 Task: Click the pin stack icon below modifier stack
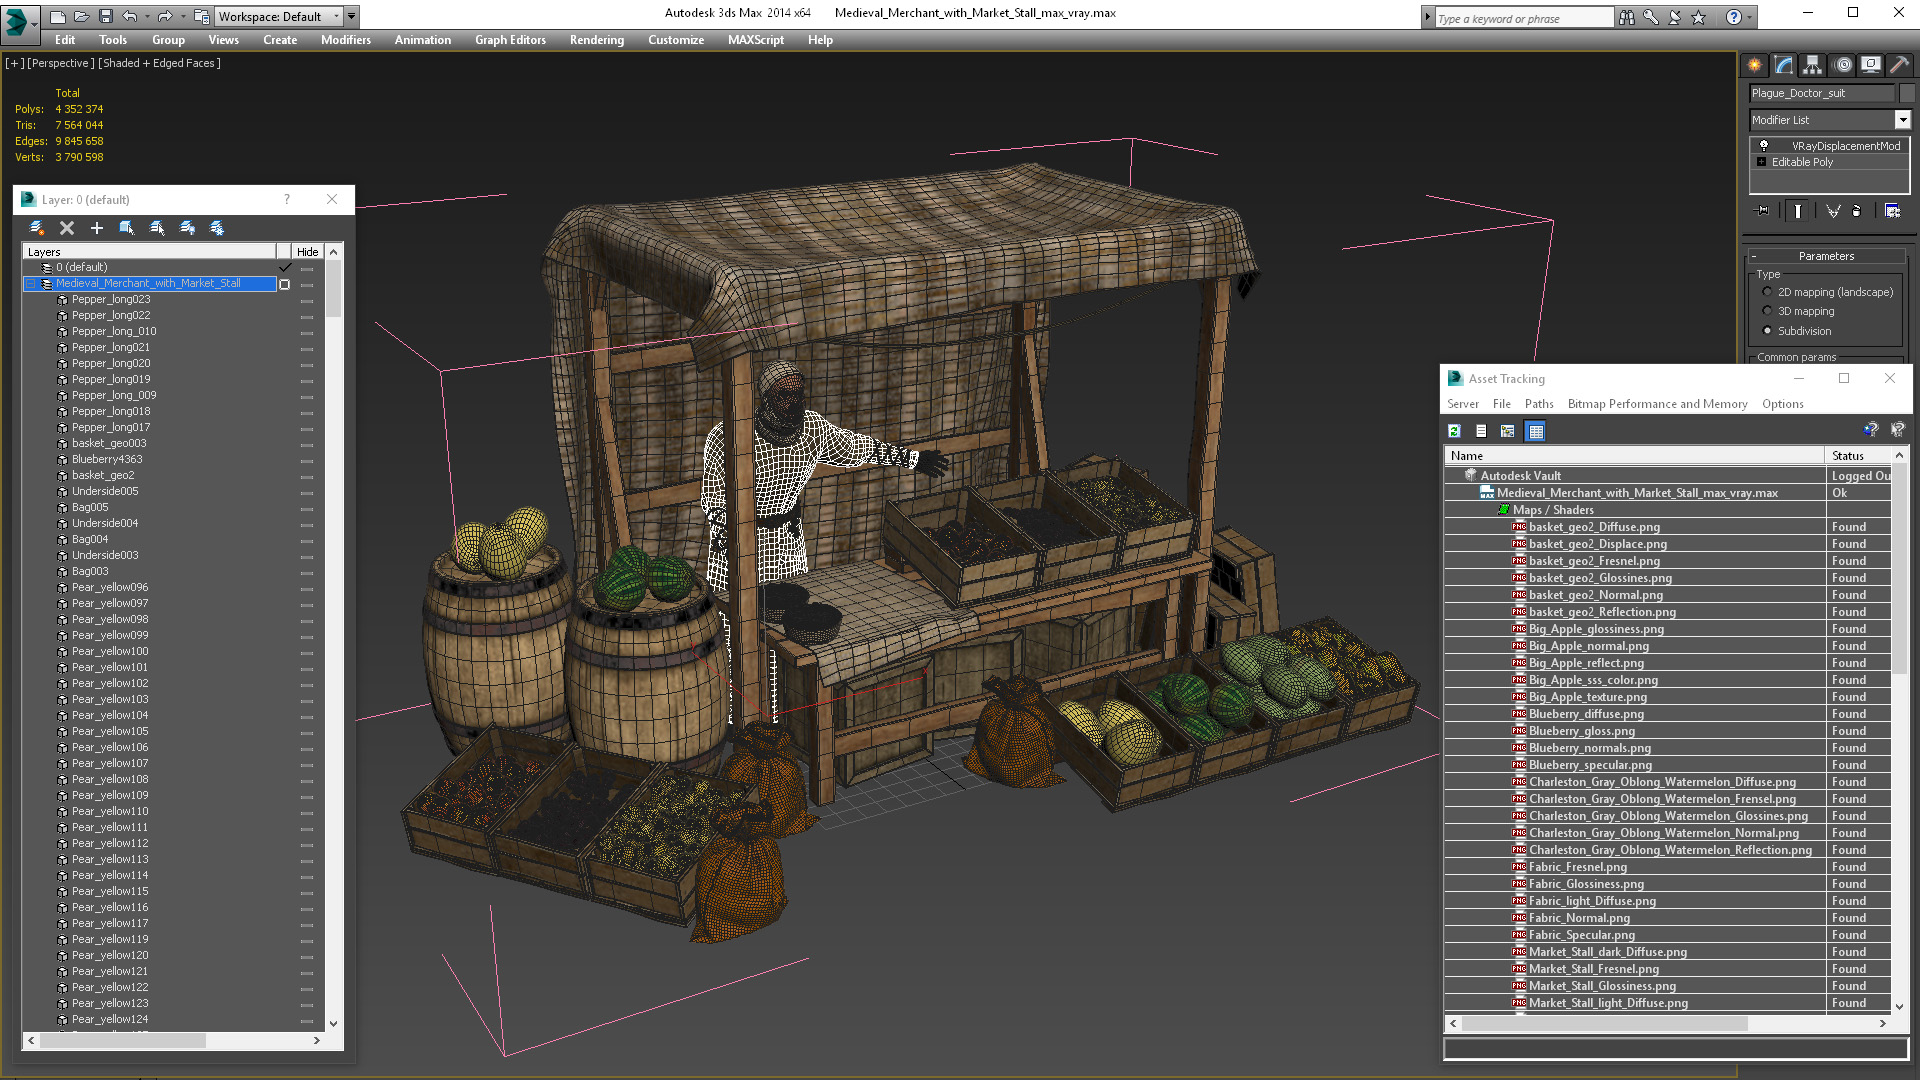click(x=1762, y=211)
